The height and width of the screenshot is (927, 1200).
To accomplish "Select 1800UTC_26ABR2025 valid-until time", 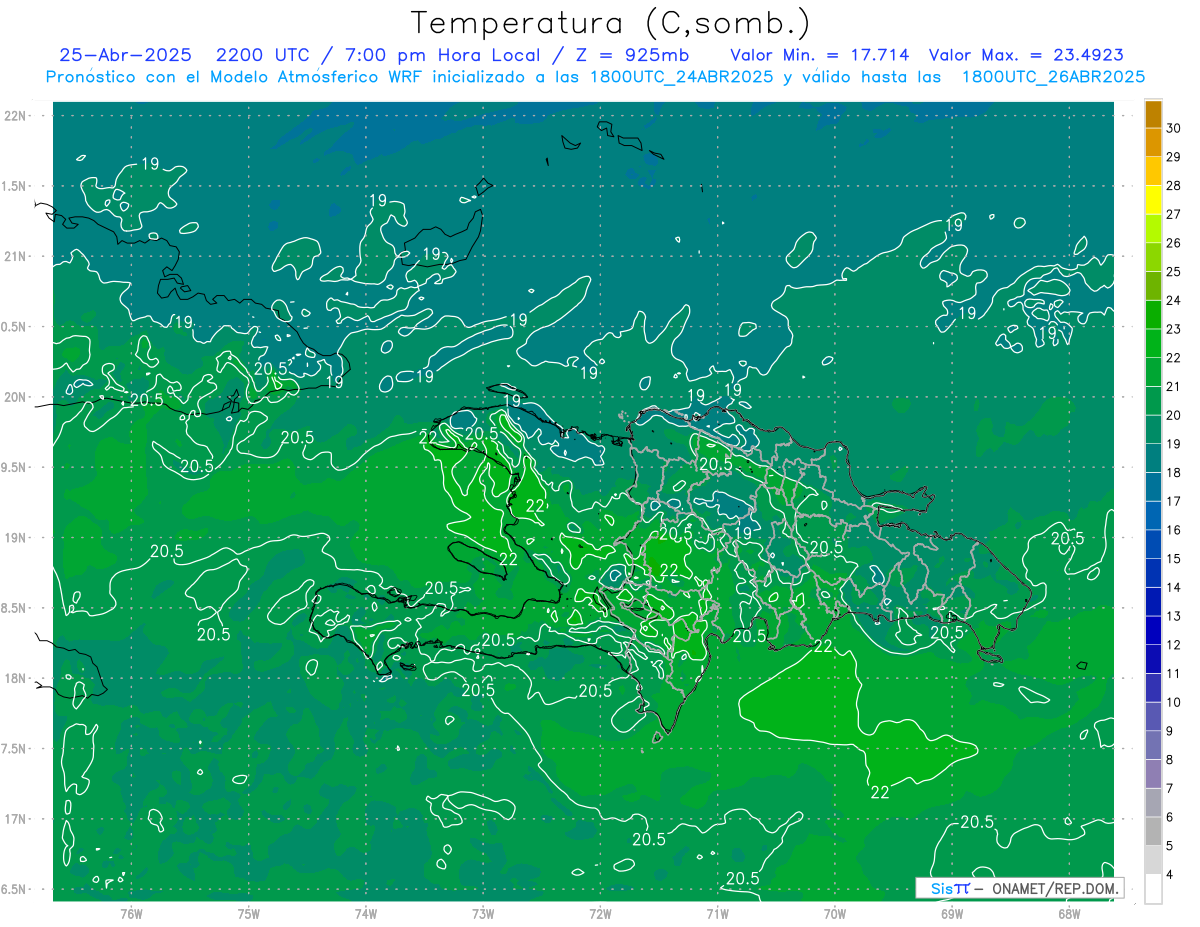I will click(x=1052, y=77).
